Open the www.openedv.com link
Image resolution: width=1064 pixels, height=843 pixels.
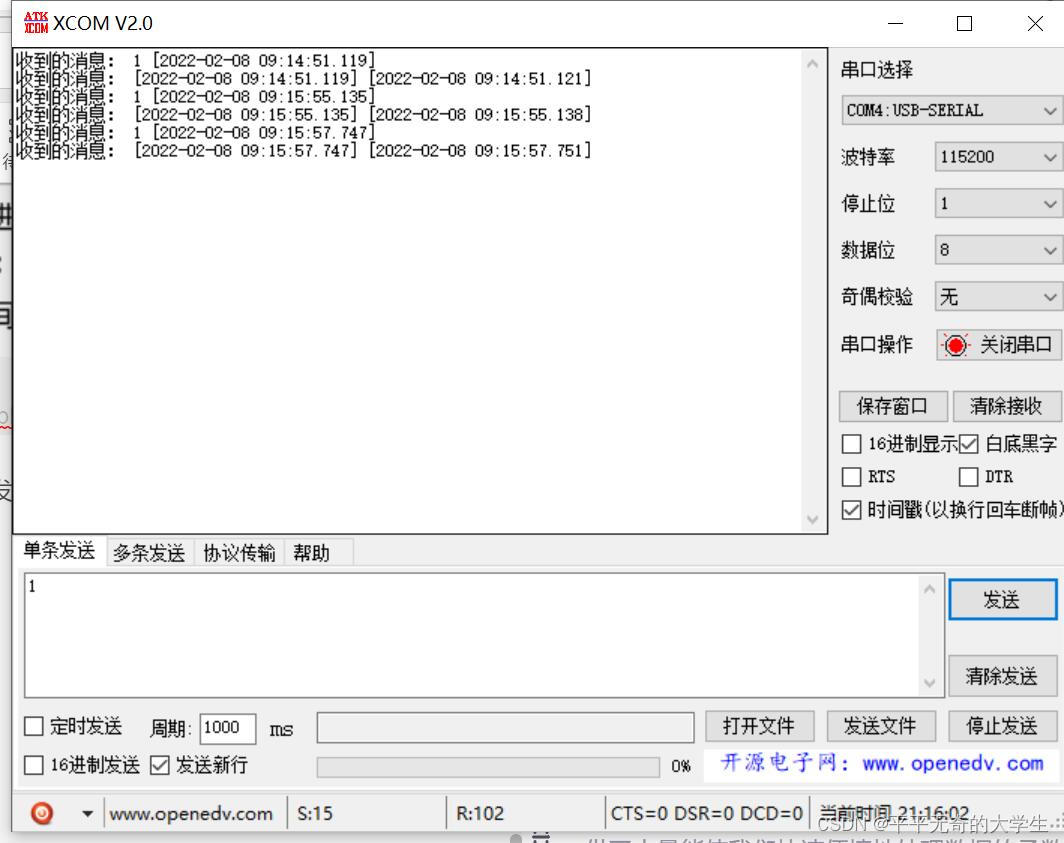(192, 813)
